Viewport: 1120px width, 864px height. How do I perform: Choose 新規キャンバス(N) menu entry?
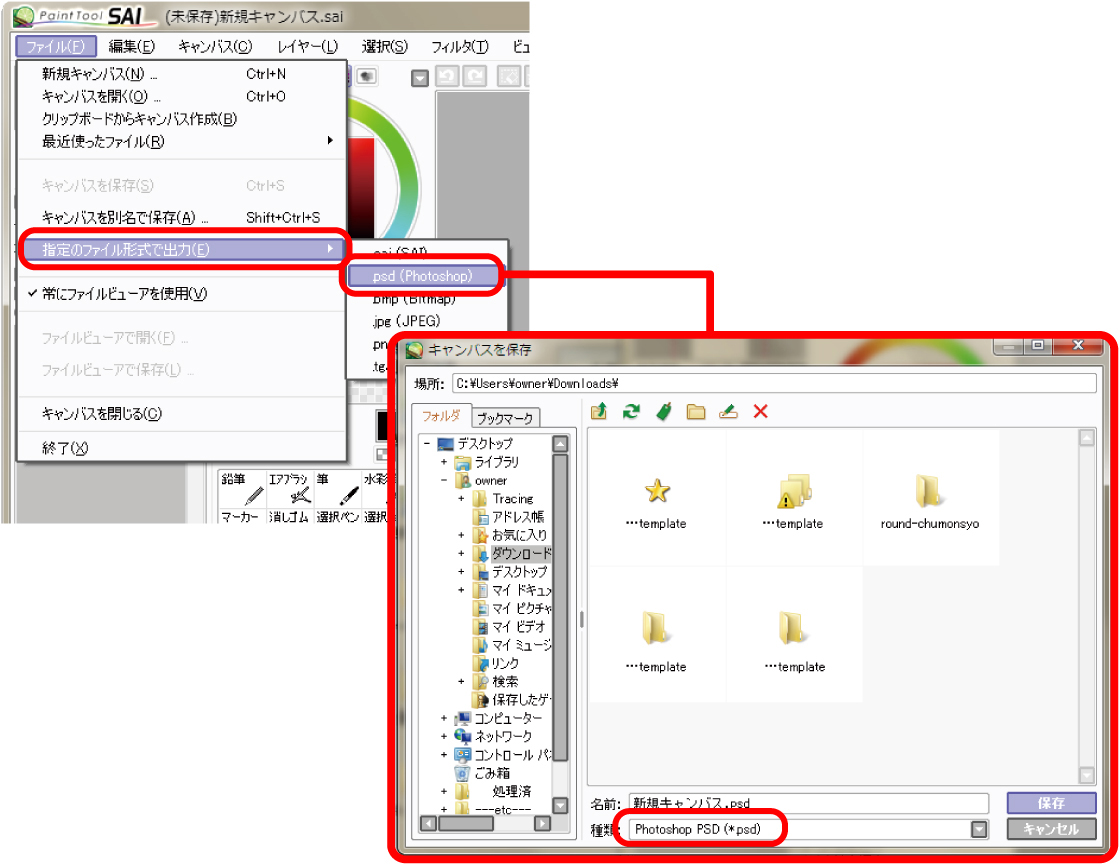click(x=182, y=74)
